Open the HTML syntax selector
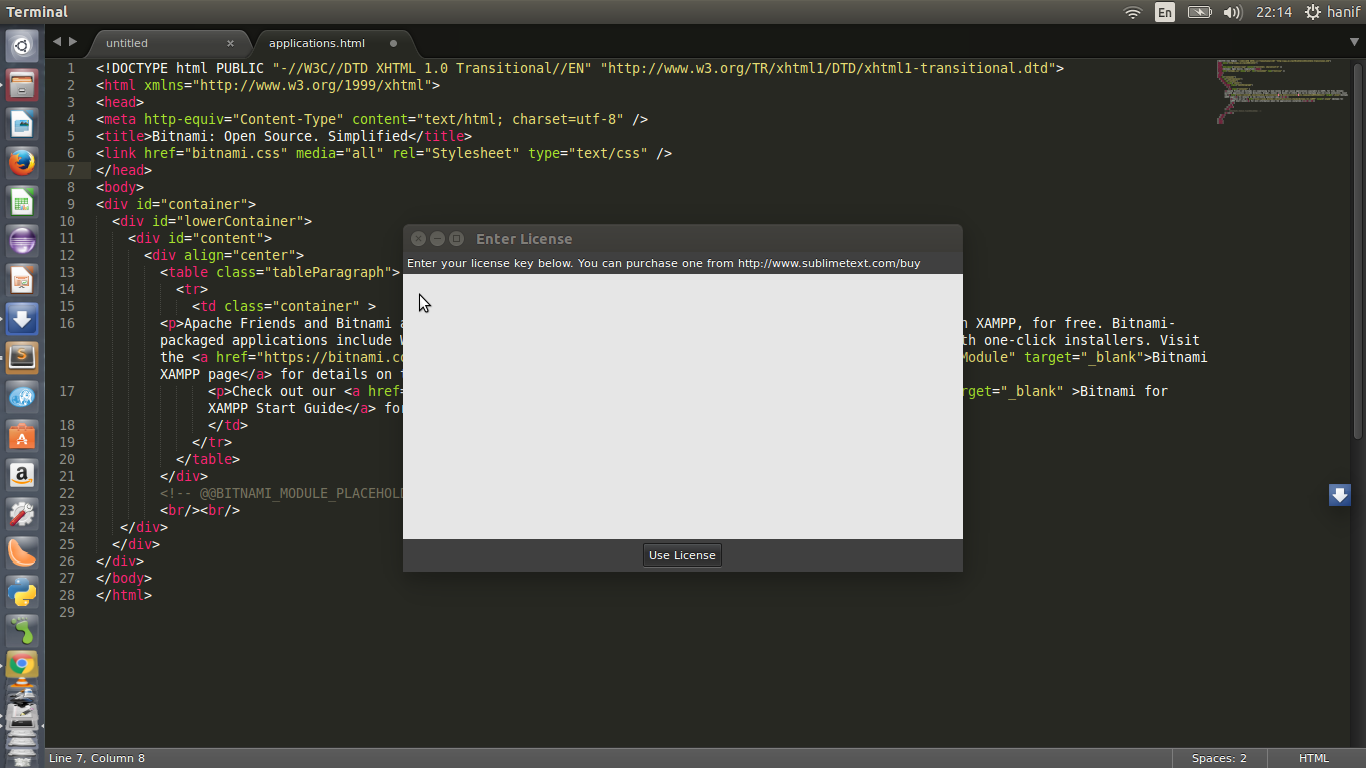The image size is (1366, 768). 1313,758
